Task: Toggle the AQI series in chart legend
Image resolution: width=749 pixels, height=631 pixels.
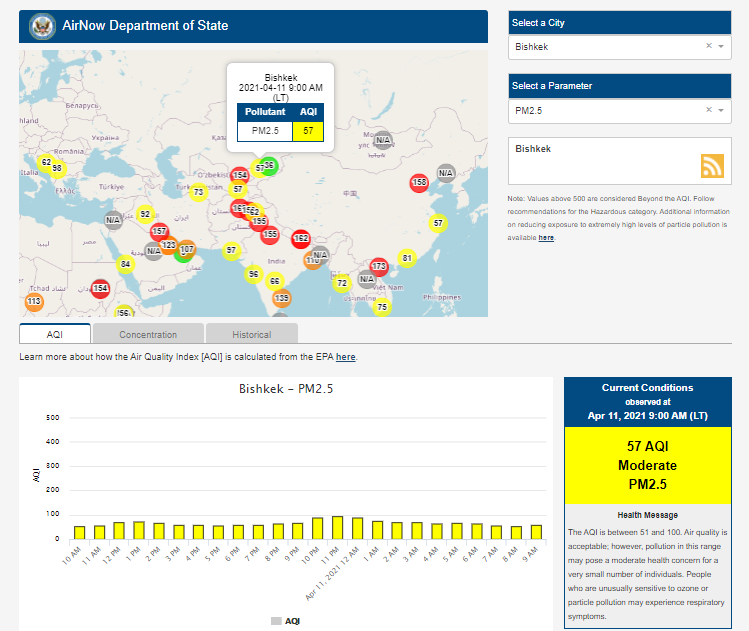Action: 285,621
